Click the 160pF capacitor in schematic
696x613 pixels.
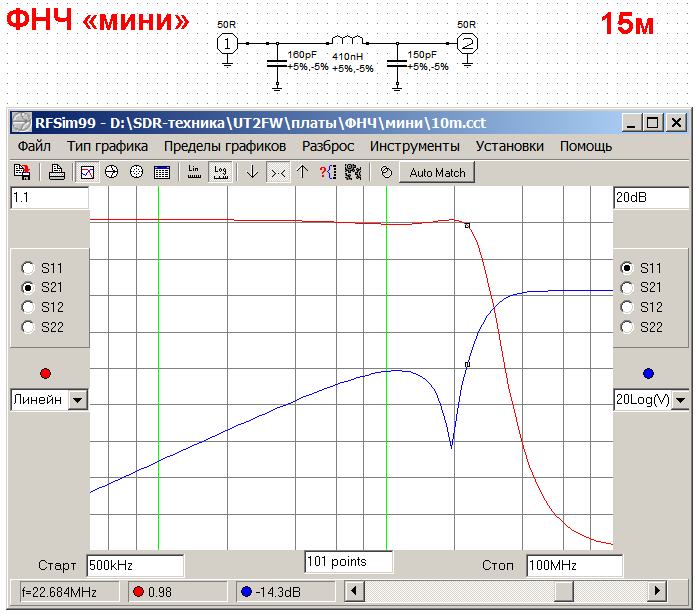277,64
